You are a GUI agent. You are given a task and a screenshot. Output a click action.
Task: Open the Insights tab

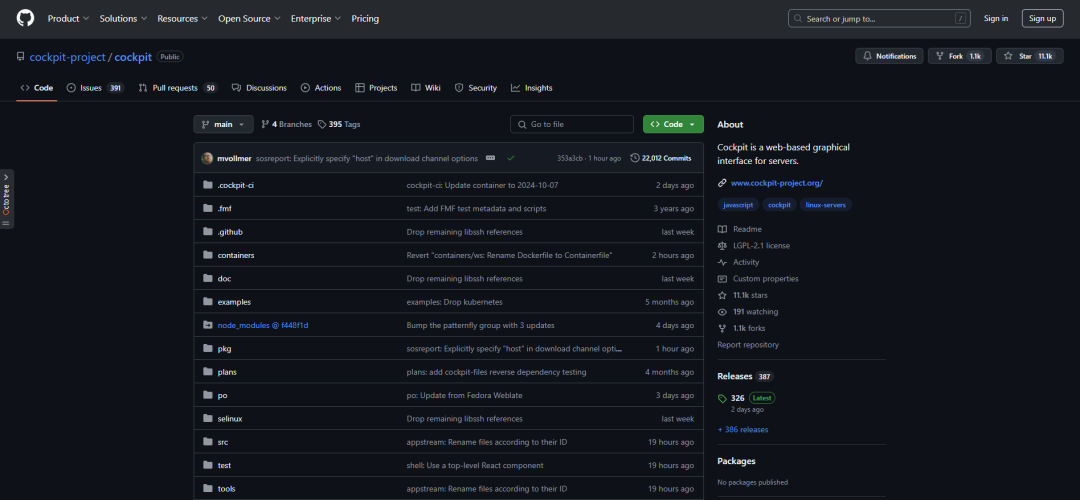[532, 88]
